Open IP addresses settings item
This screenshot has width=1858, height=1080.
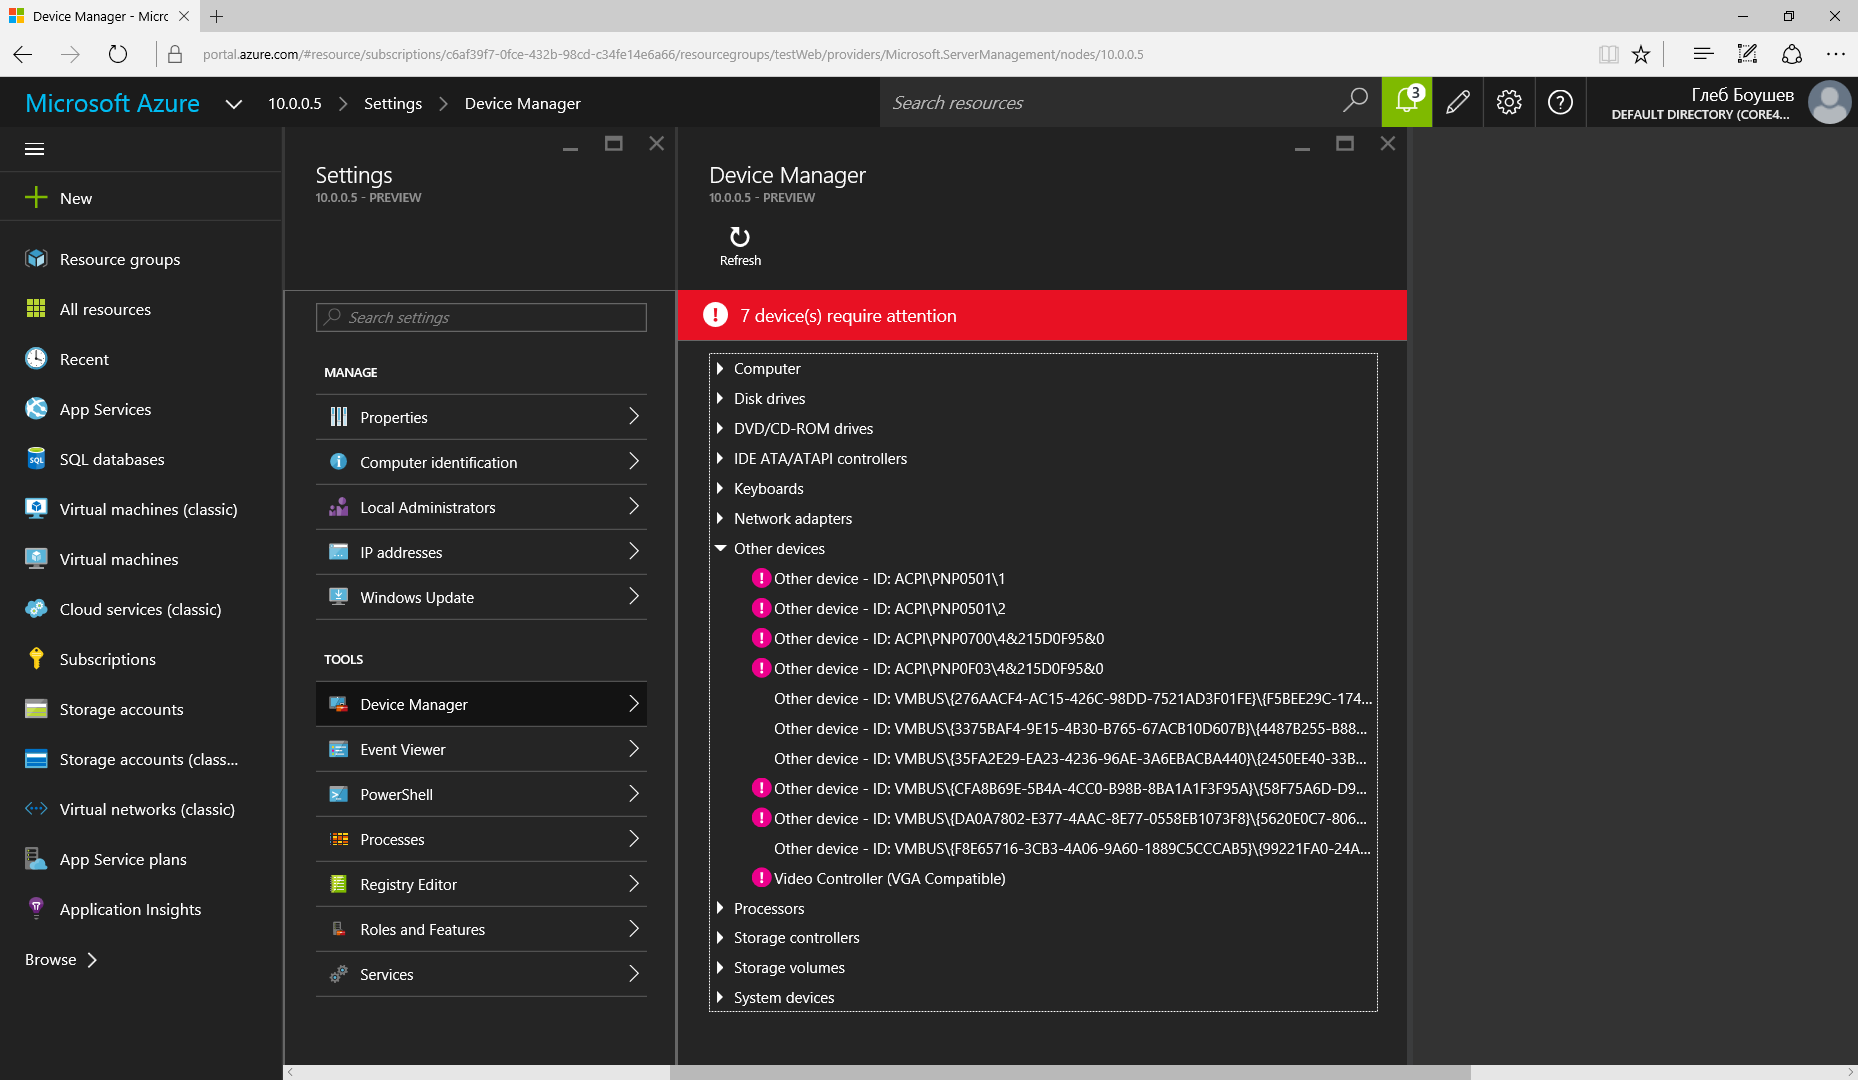point(481,552)
